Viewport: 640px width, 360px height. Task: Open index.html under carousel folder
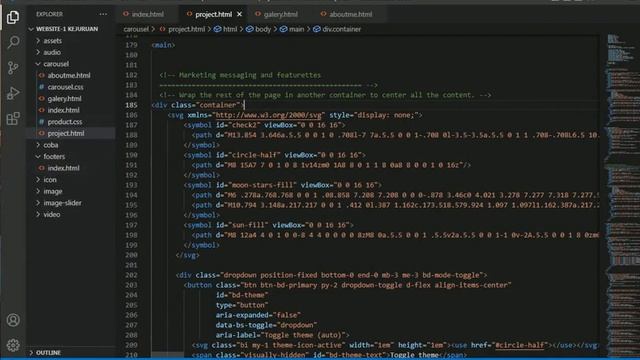63,110
